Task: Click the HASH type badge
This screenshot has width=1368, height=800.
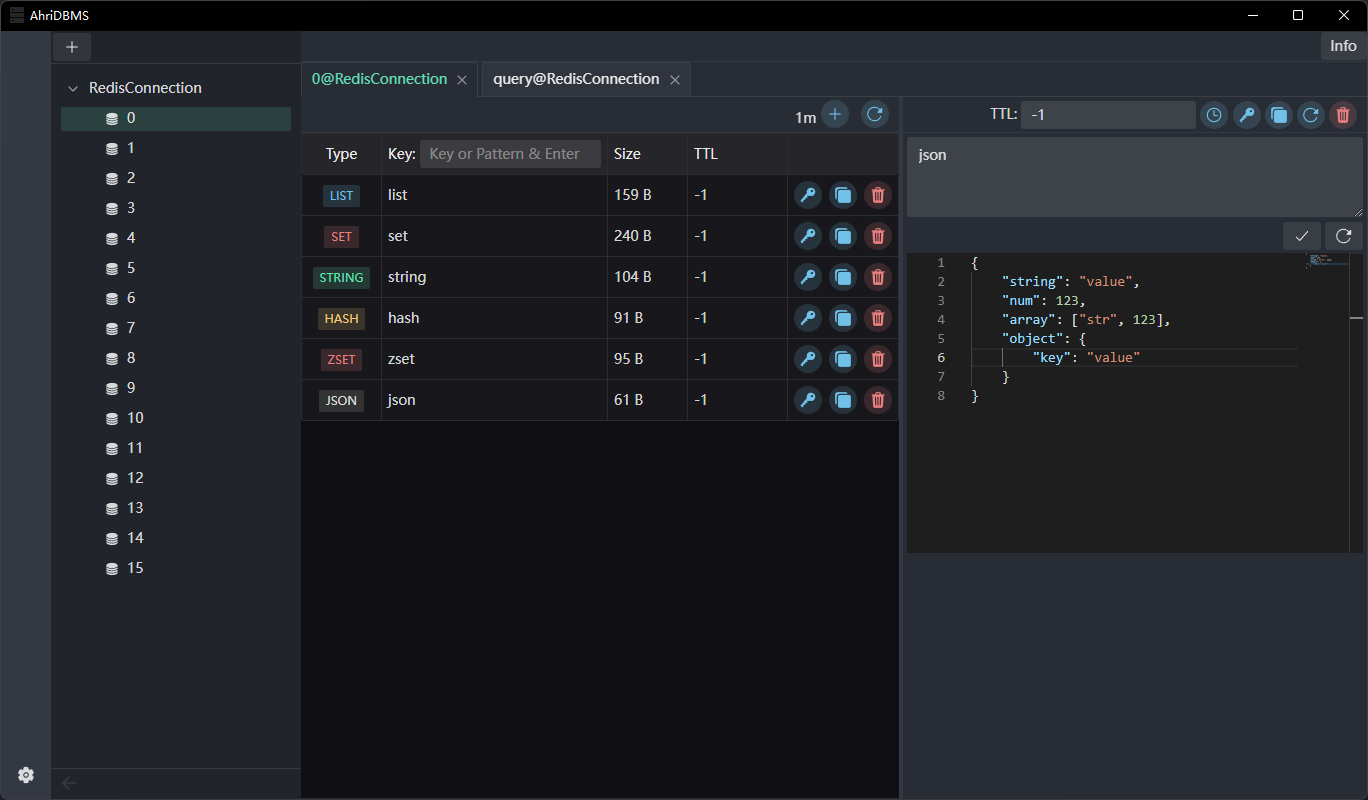Action: click(341, 318)
